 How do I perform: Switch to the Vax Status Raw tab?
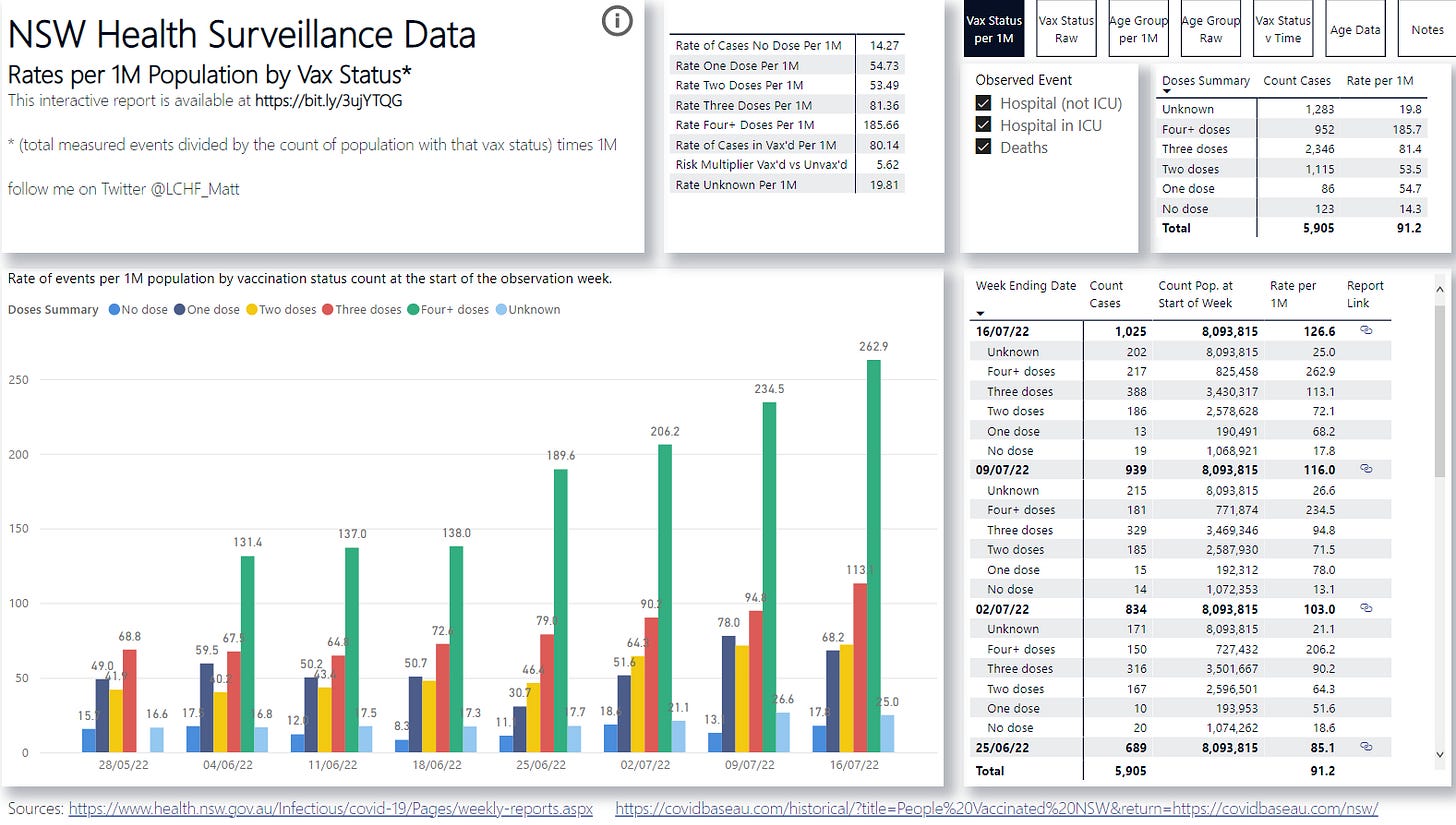pos(1065,29)
